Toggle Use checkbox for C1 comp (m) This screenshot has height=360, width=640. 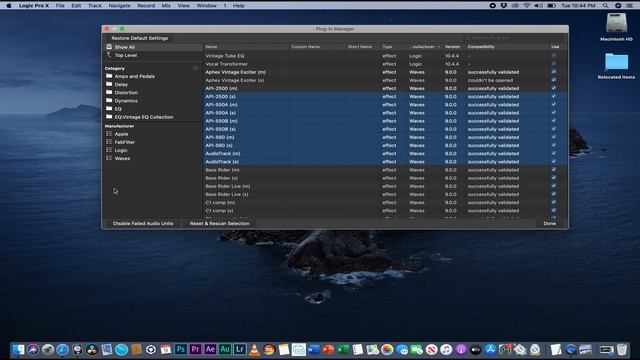554,202
